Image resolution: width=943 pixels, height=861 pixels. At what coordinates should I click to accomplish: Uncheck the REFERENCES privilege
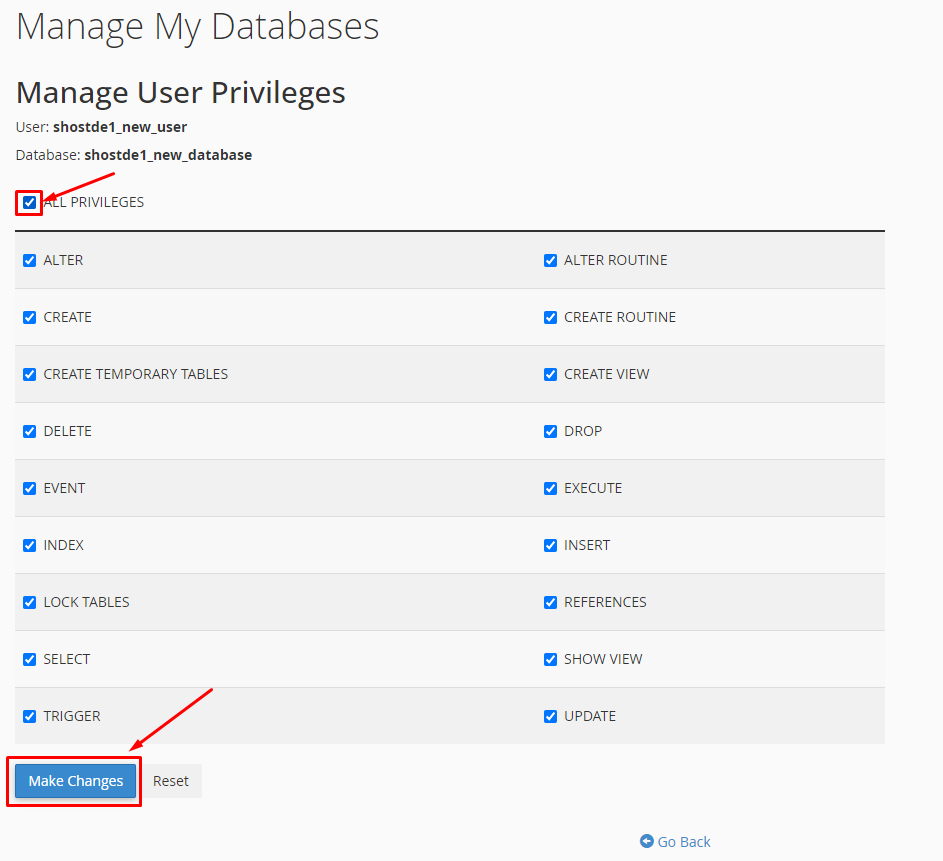550,602
